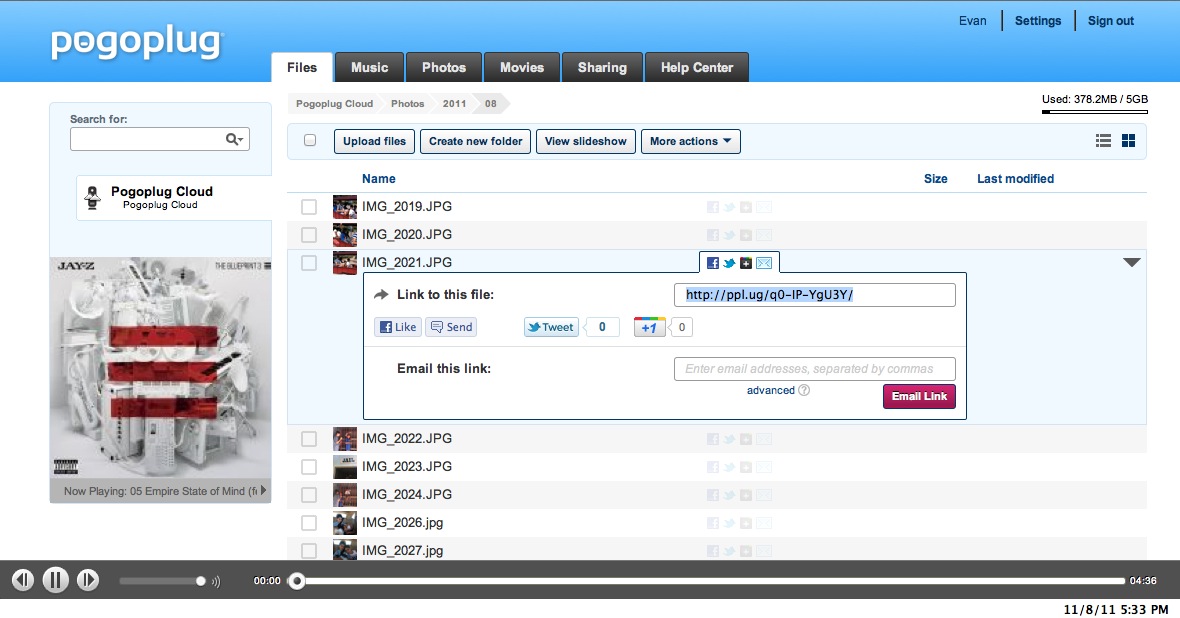Select the IMG_2023.JPG checkbox

coord(309,467)
